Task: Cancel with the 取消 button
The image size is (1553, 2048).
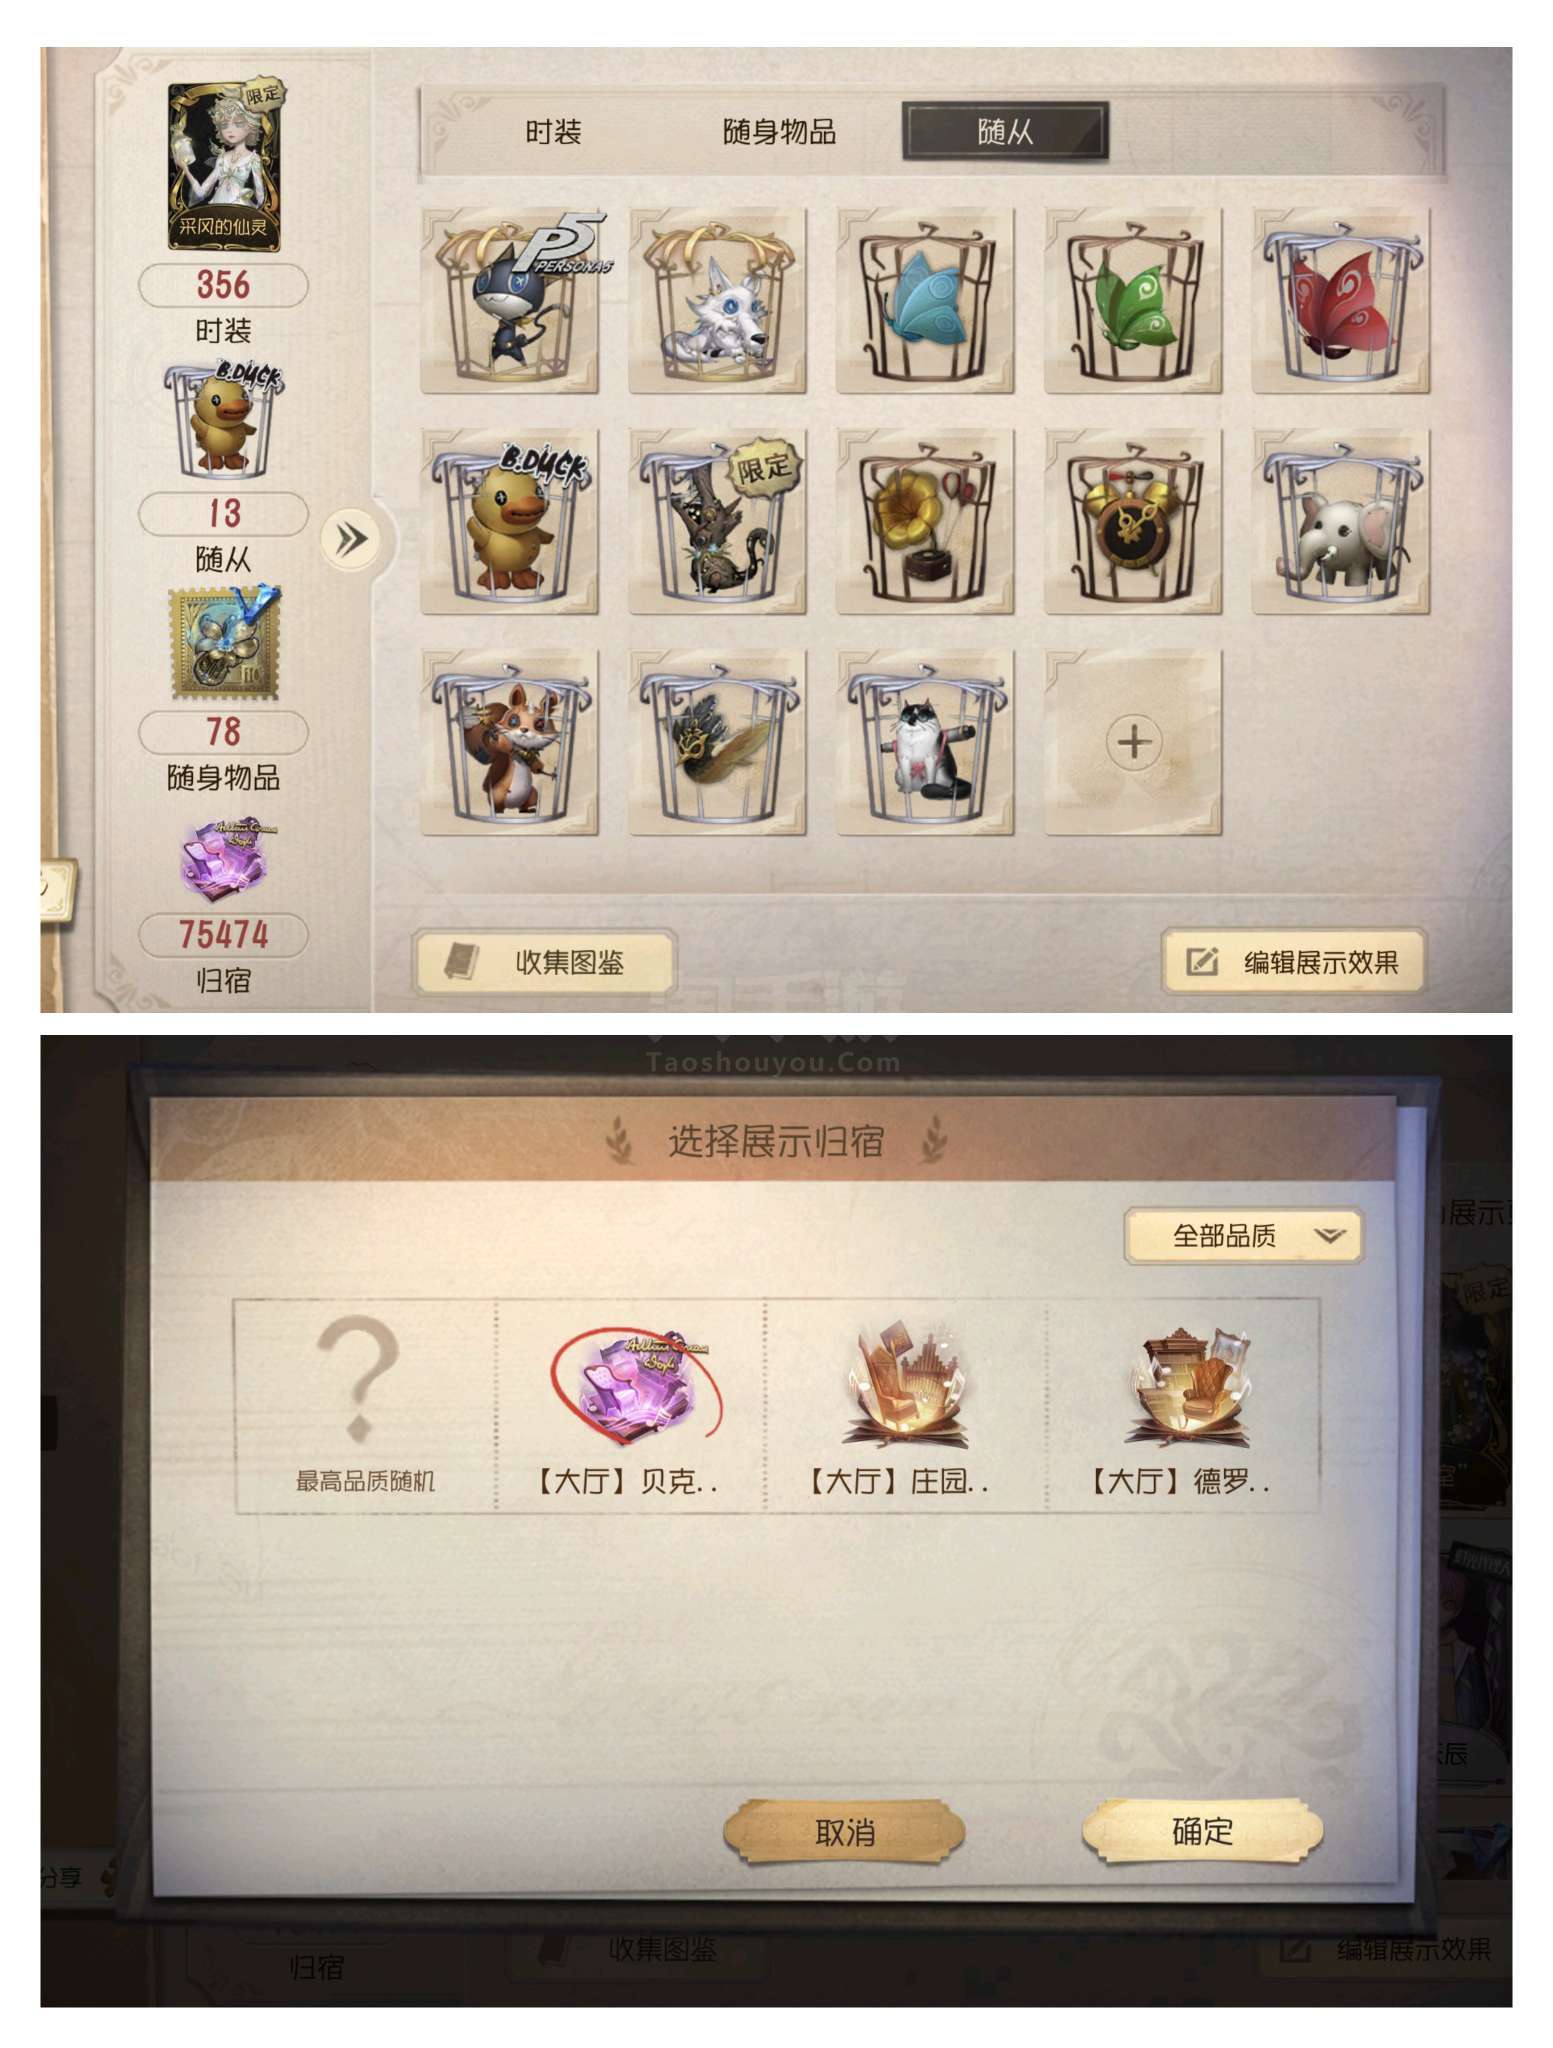Action: (x=844, y=1832)
